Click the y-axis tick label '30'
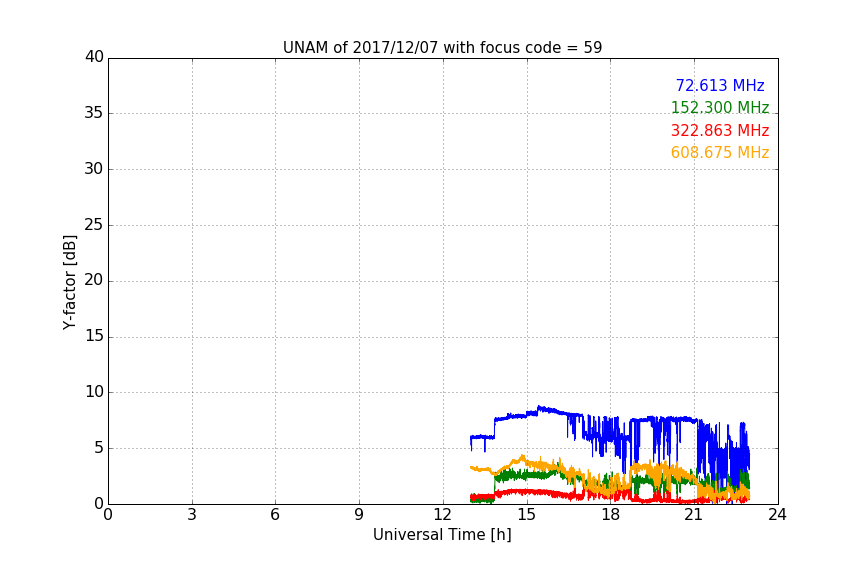 click(x=94, y=169)
